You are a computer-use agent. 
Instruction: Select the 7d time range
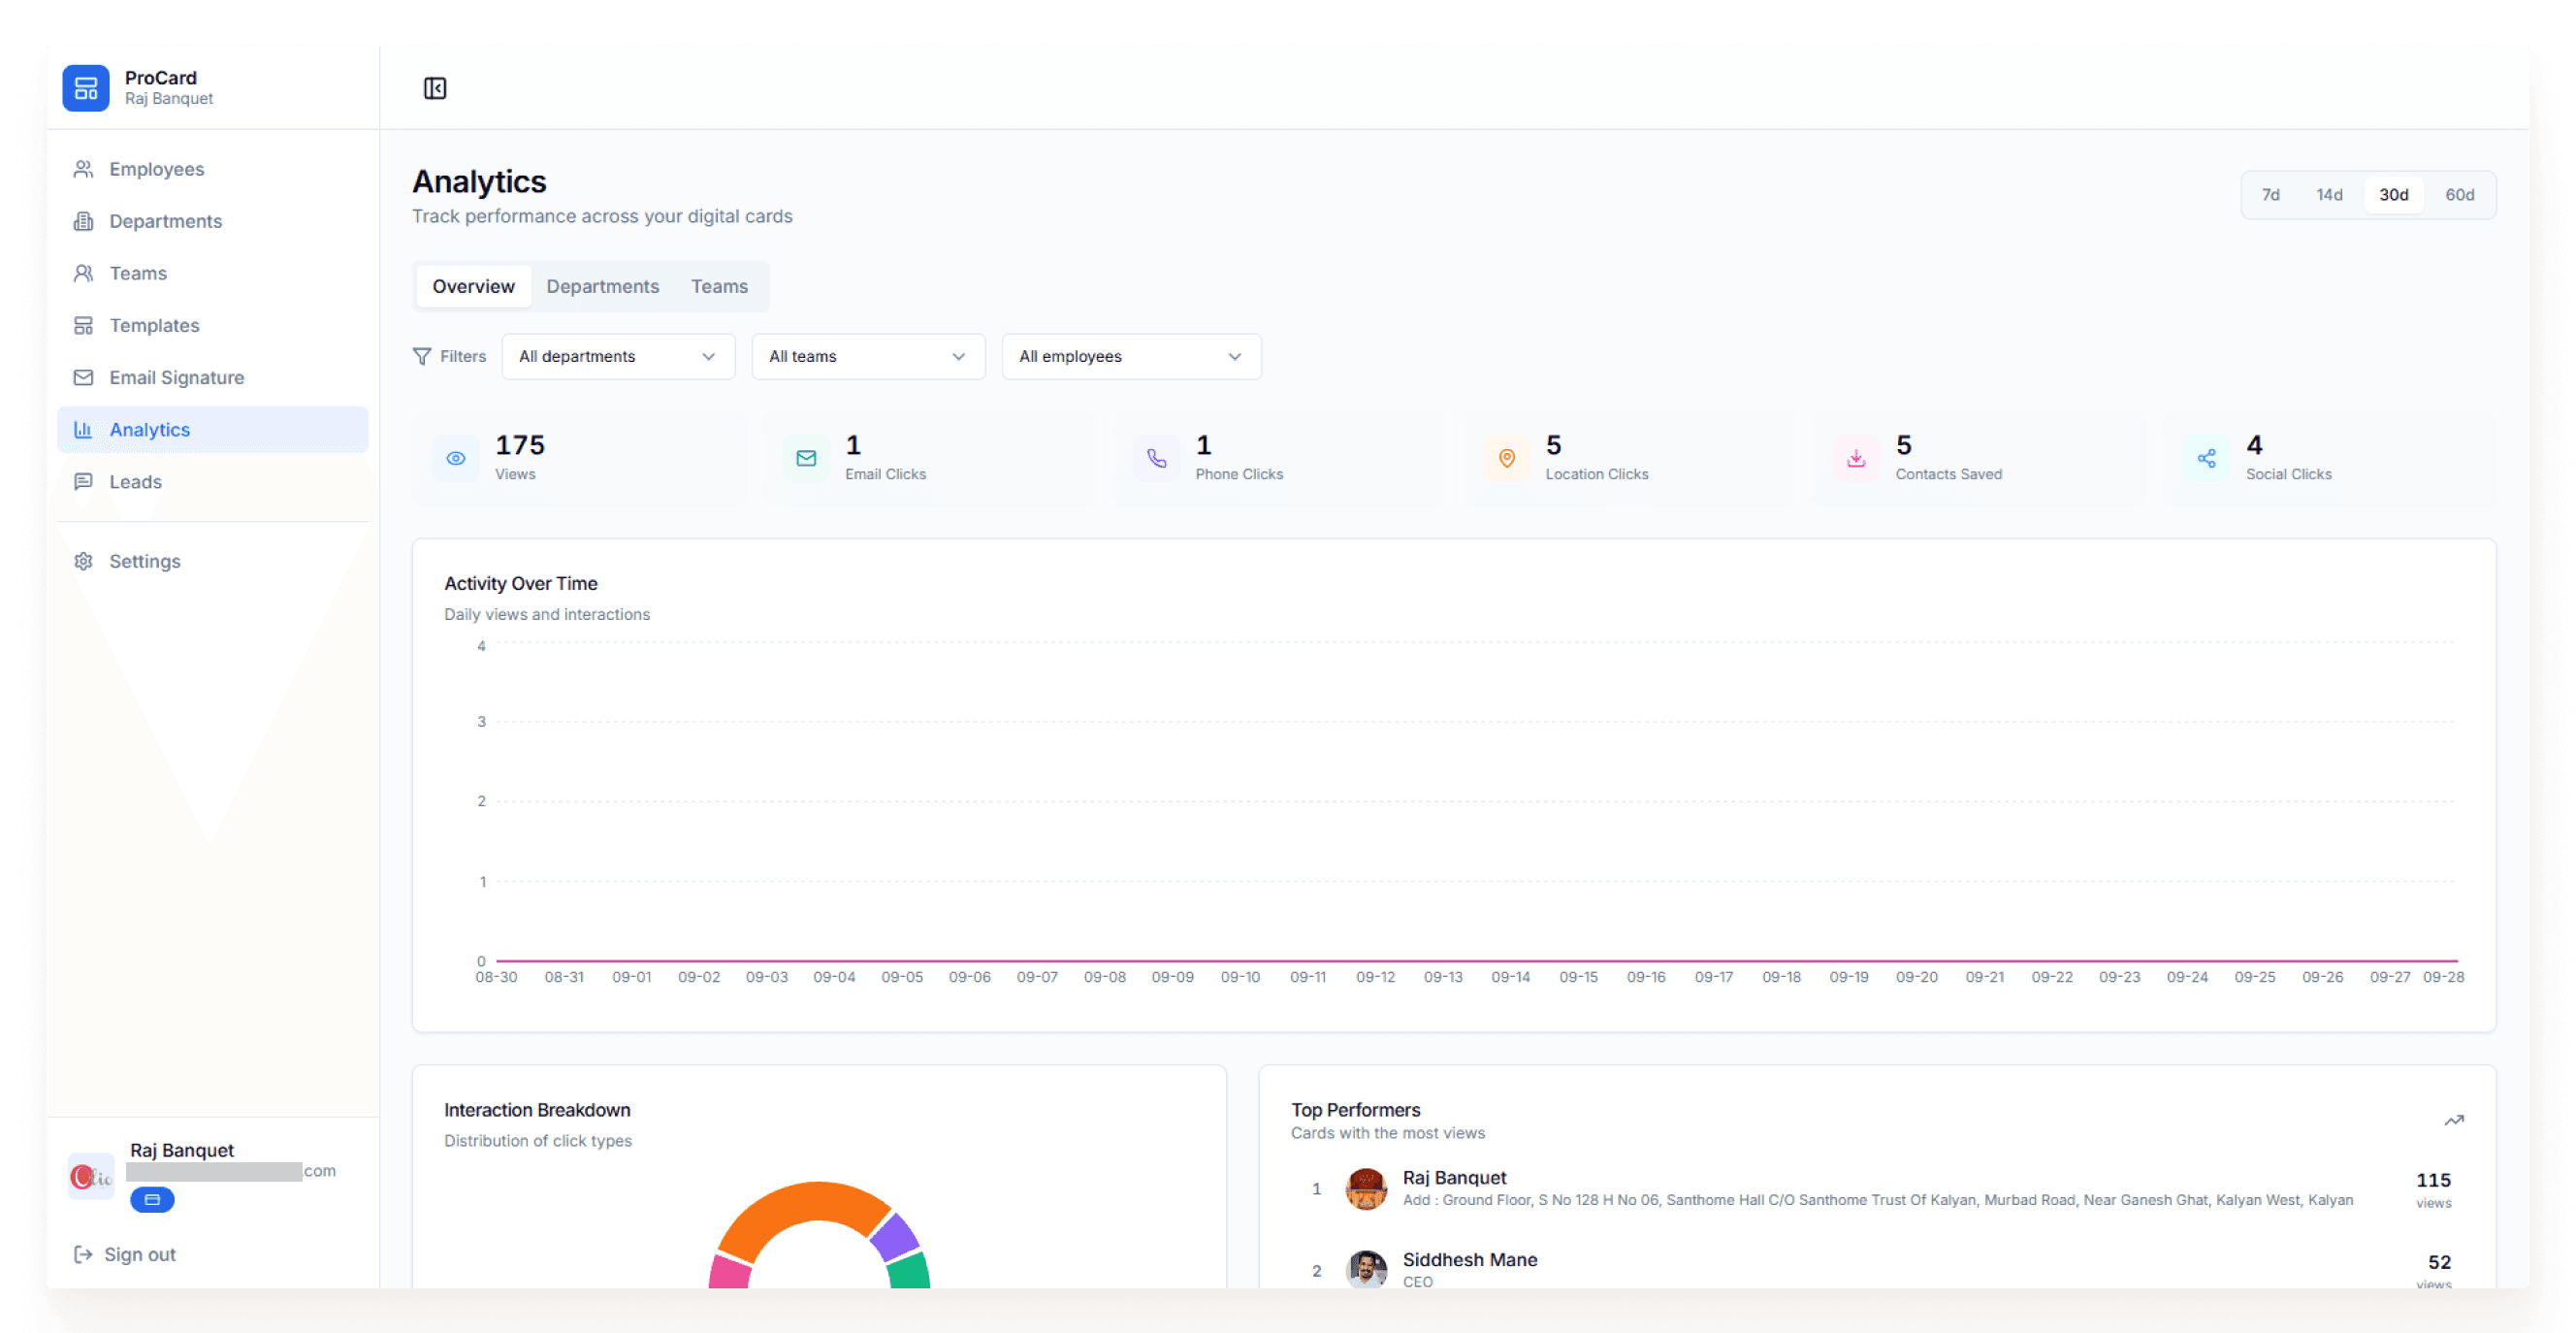coord(2271,195)
